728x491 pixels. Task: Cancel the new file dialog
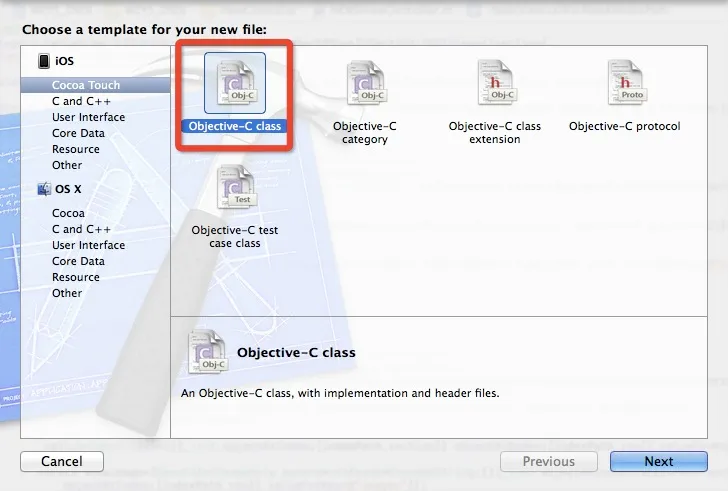[x=62, y=461]
